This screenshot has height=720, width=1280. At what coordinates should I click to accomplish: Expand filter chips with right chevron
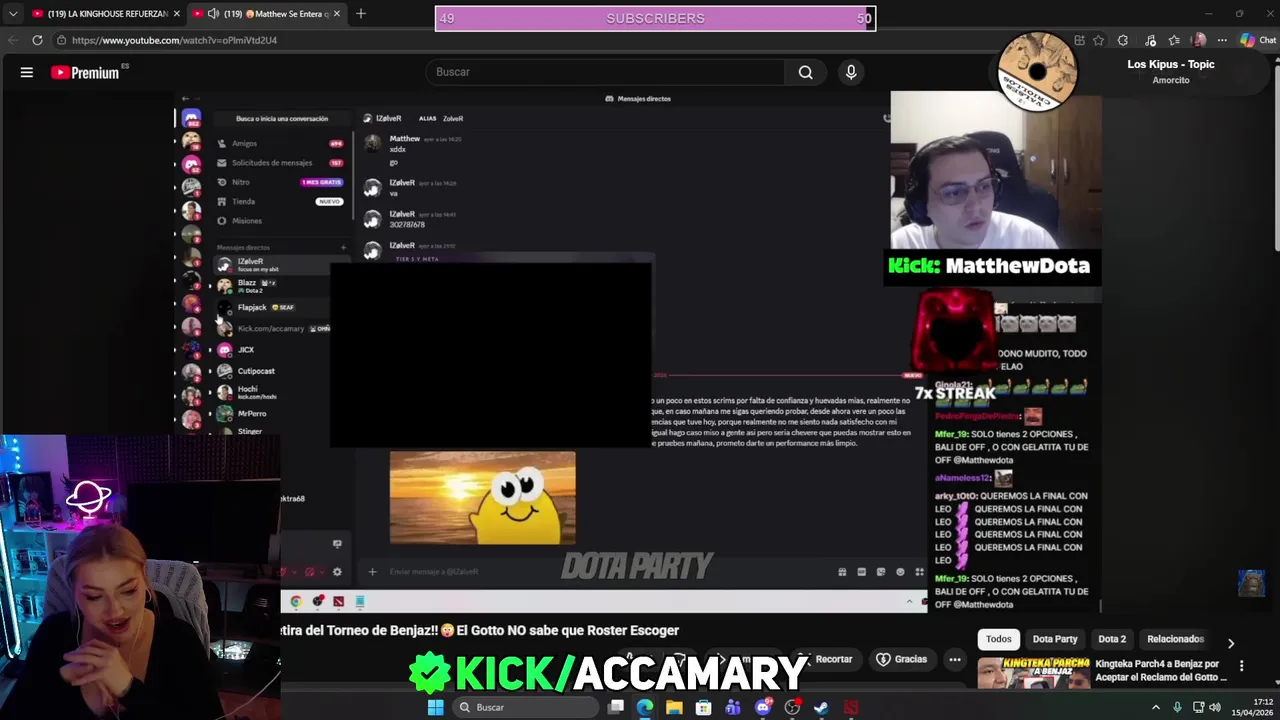1231,643
